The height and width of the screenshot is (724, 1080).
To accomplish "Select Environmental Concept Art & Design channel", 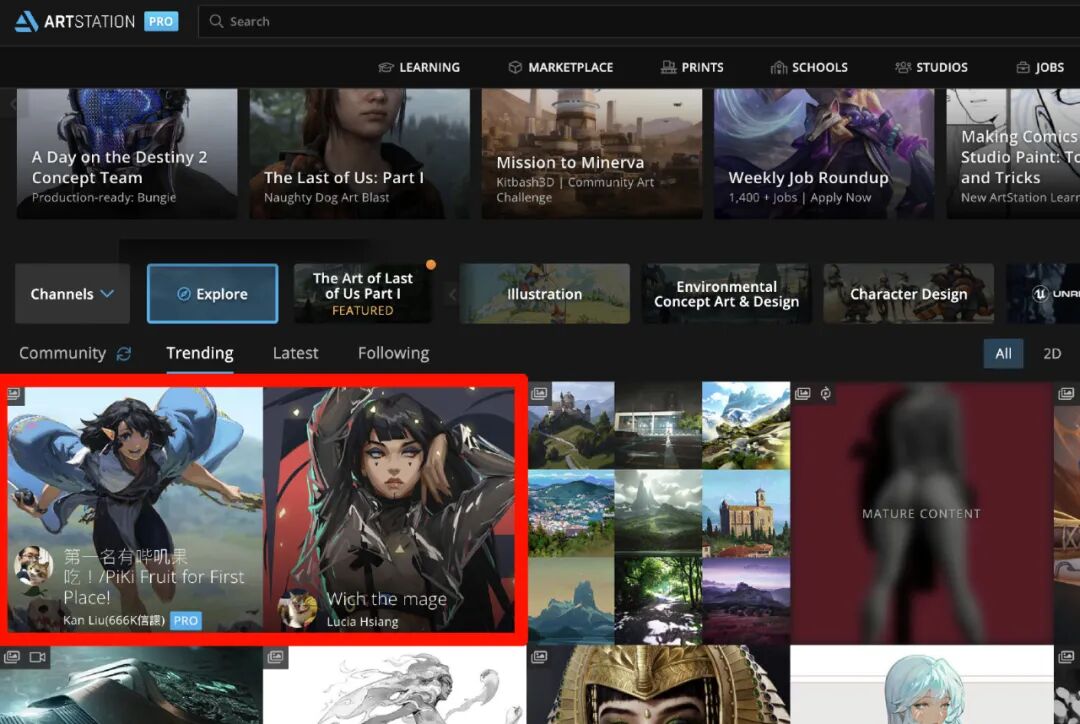I will click(727, 294).
